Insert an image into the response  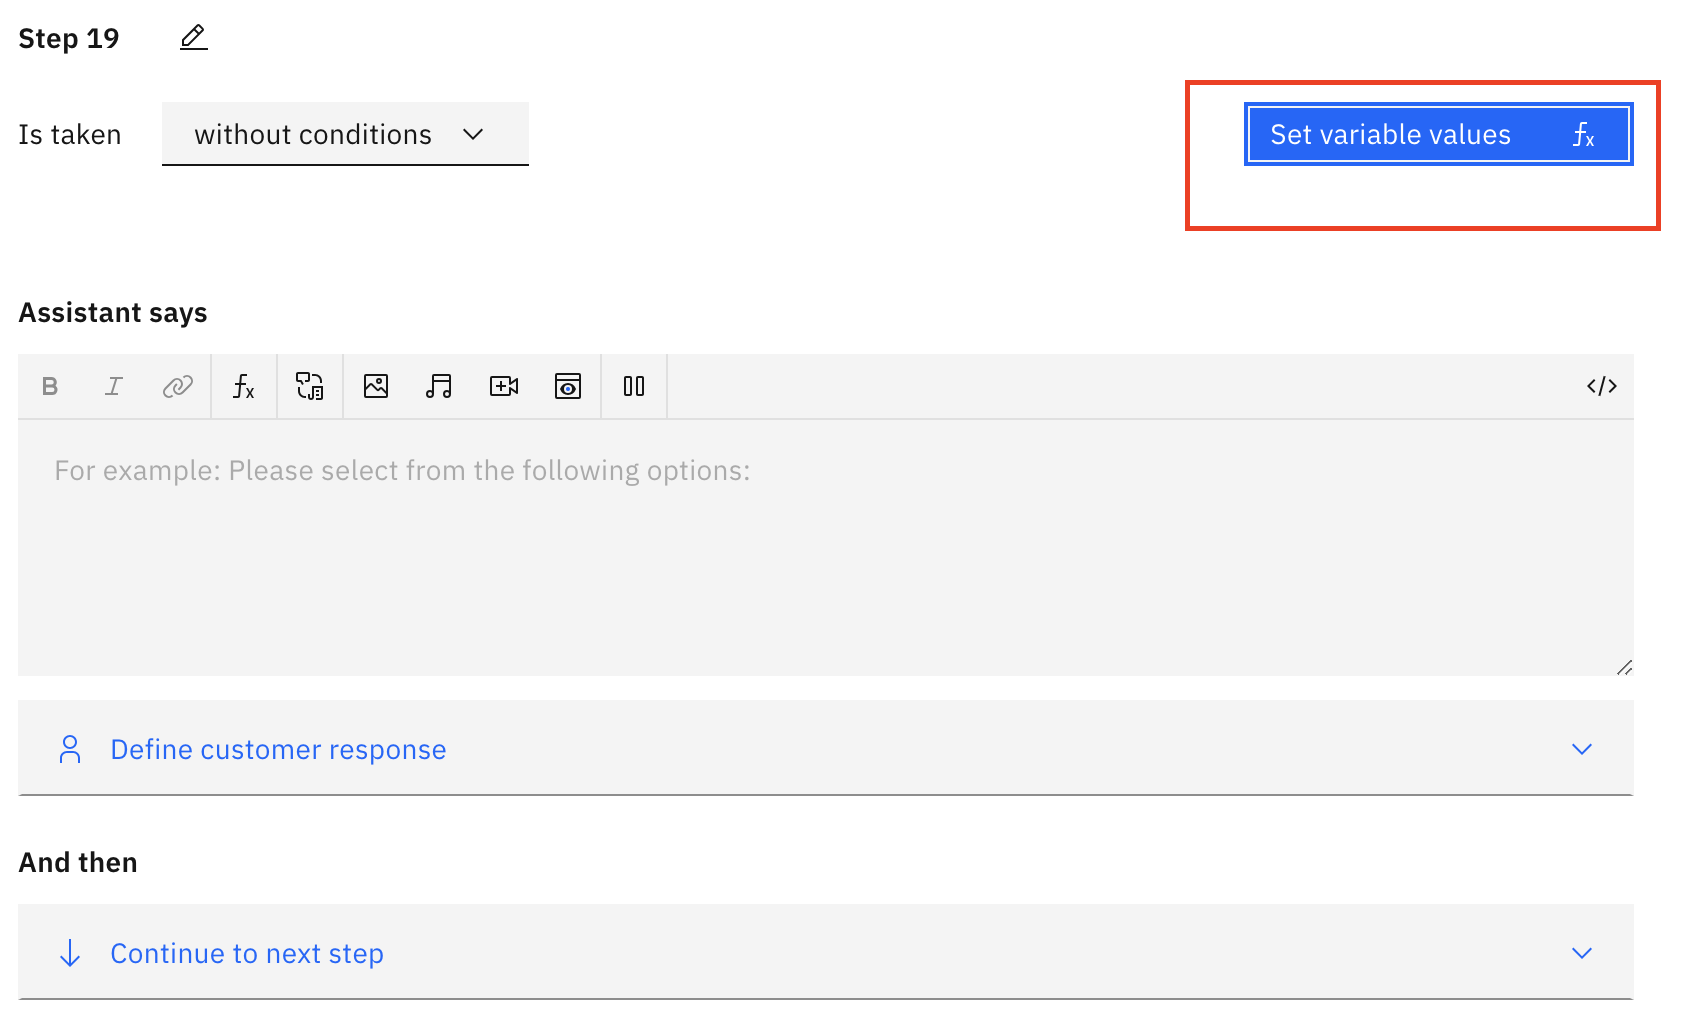[376, 386]
